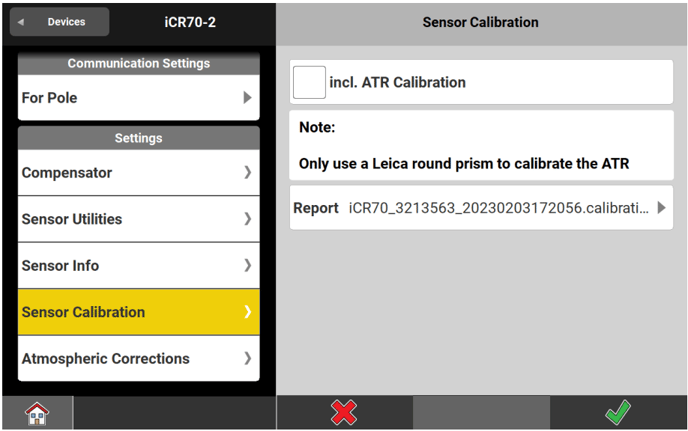Tap the chevron on Sensor Info row

coord(247,266)
